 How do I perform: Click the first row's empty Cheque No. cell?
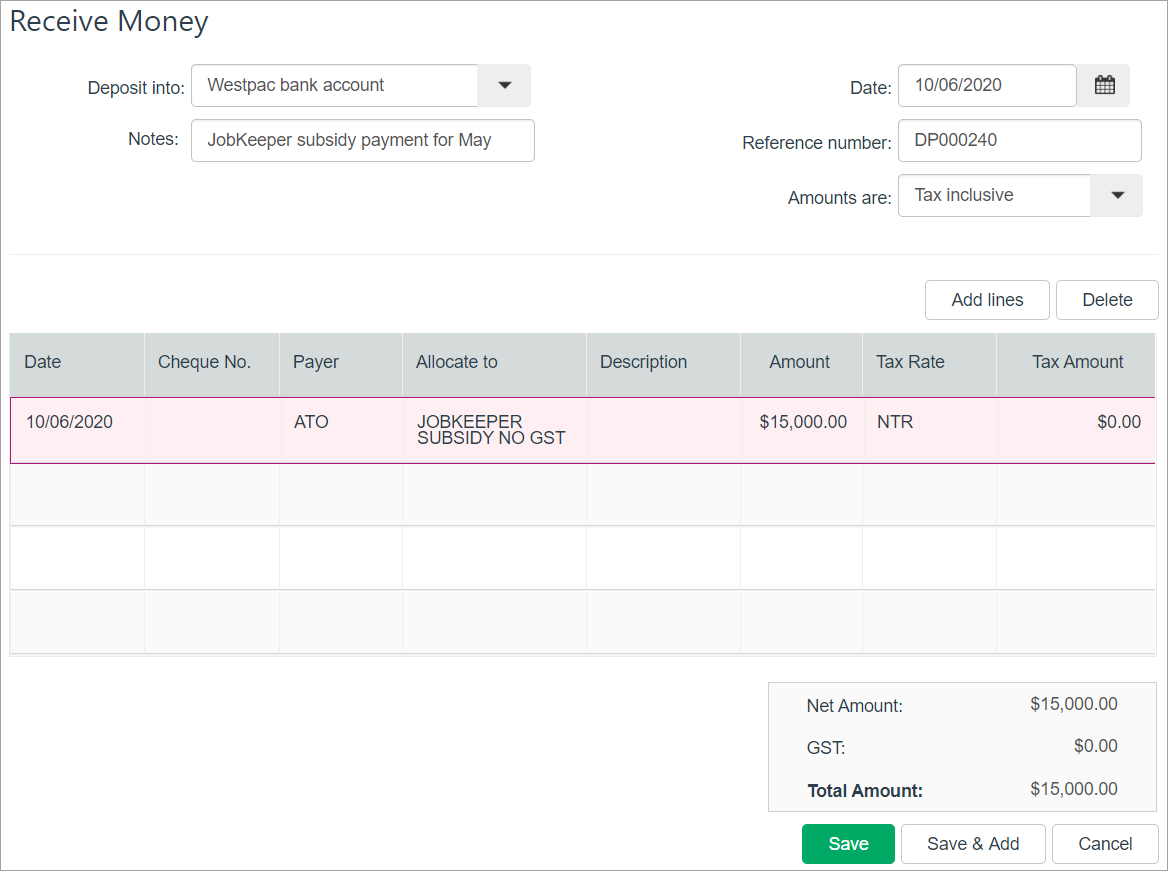pyautogui.click(x=212, y=431)
